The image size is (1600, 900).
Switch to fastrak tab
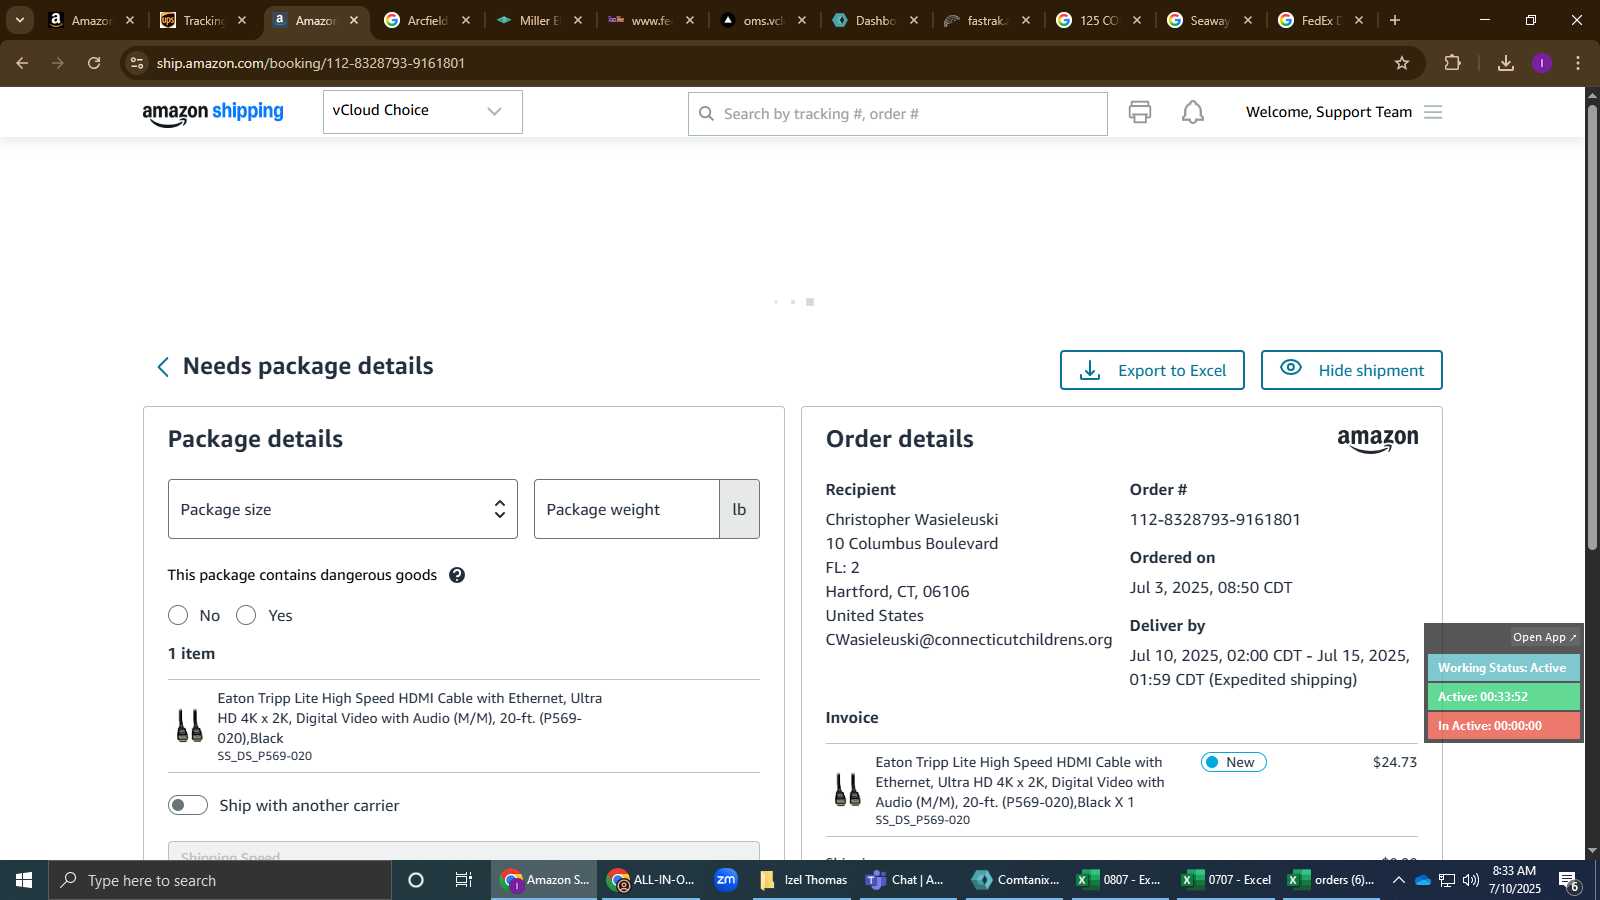tap(987, 20)
